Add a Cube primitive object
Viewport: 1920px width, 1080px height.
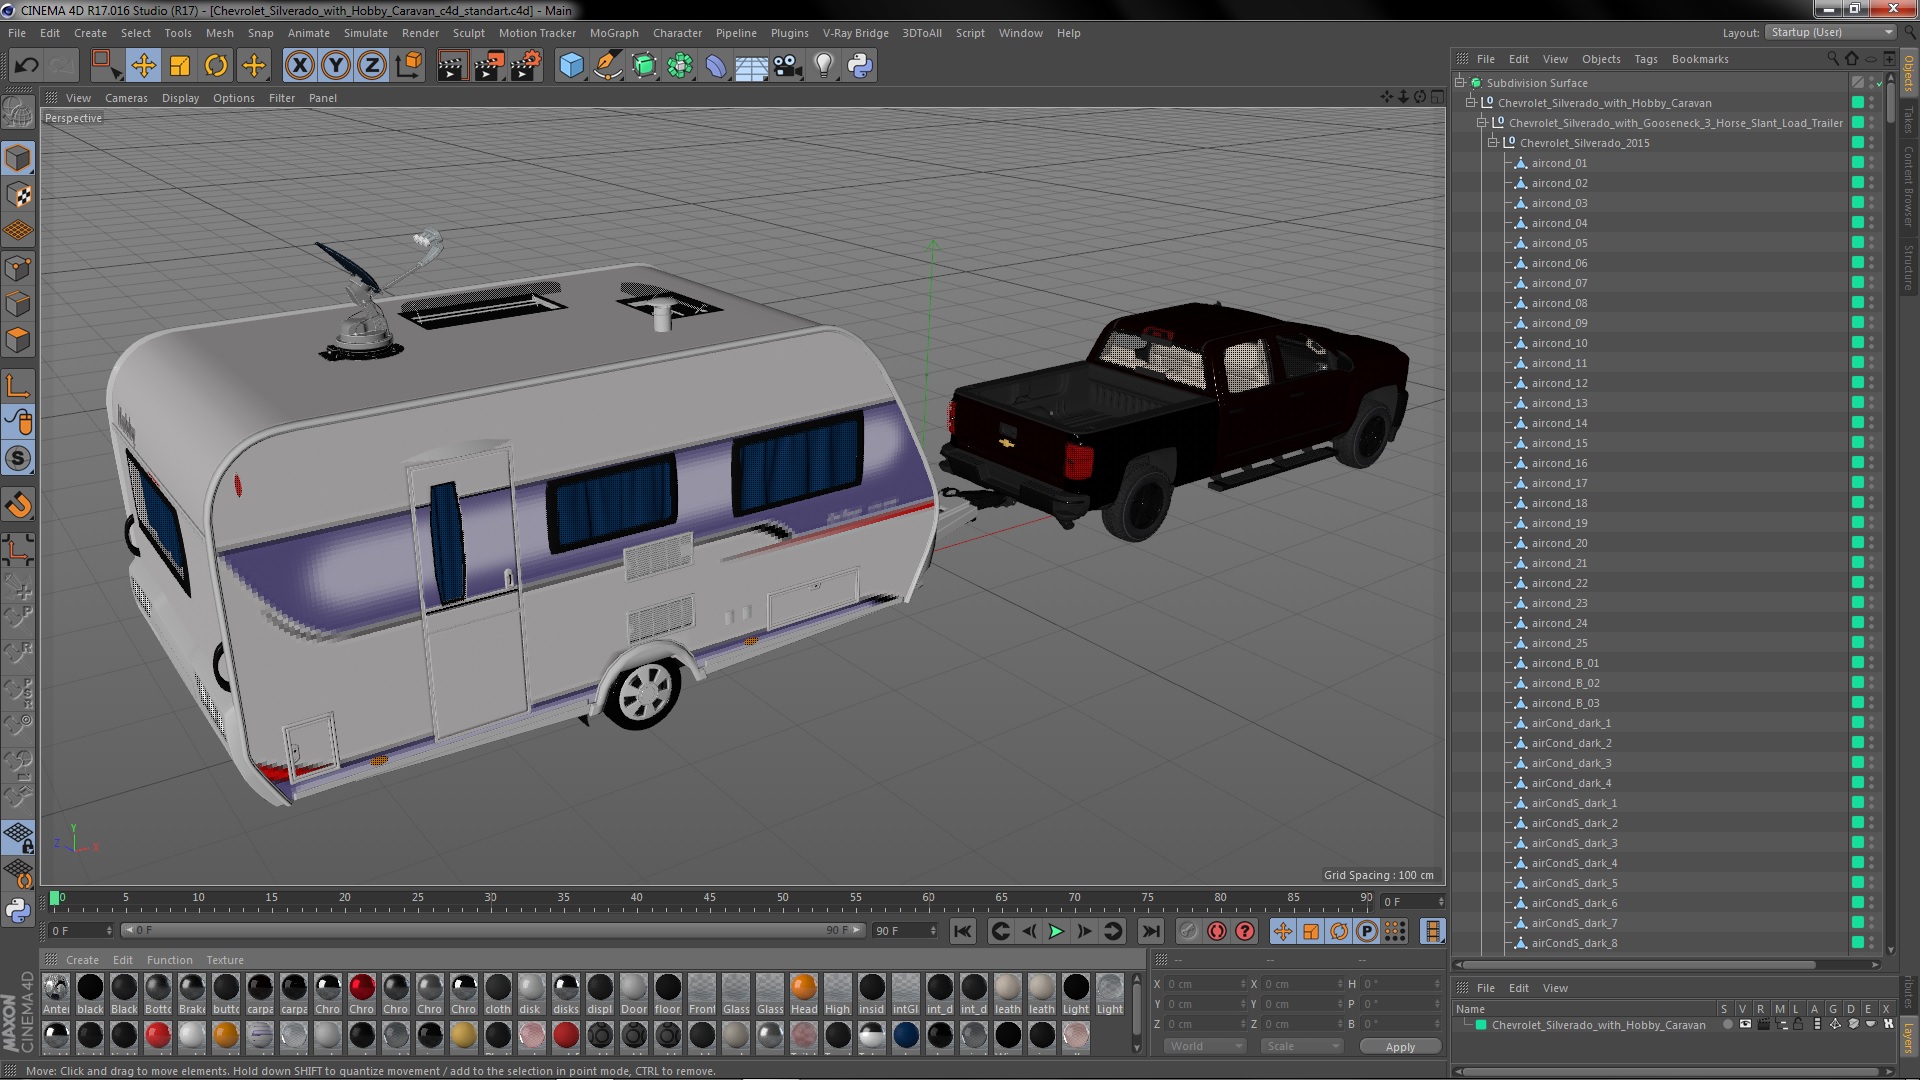coord(571,66)
